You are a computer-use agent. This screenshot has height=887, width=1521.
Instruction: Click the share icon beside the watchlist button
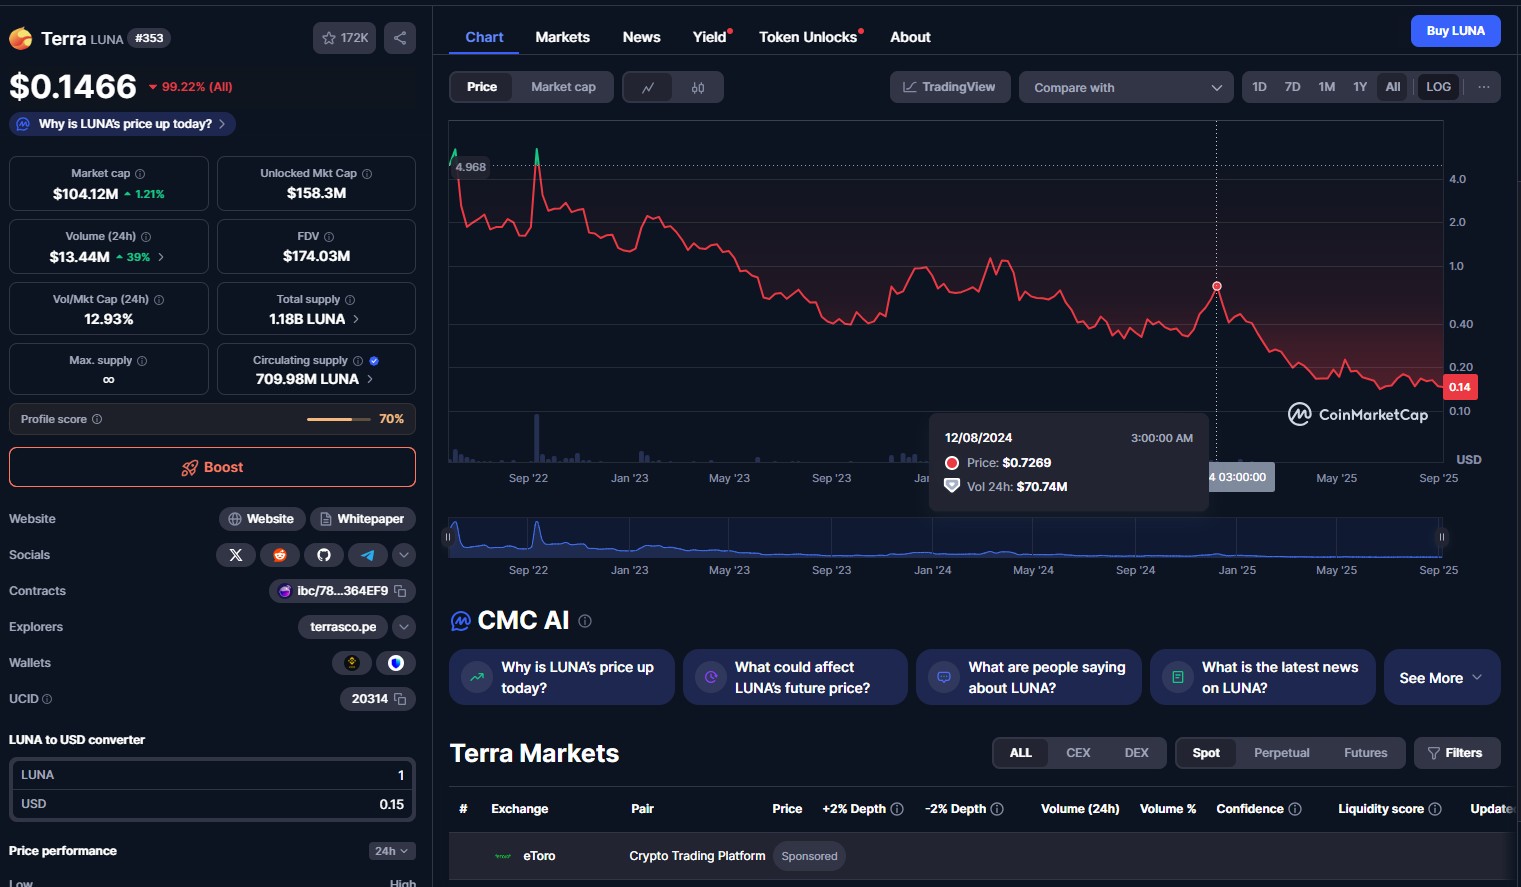pyautogui.click(x=400, y=38)
